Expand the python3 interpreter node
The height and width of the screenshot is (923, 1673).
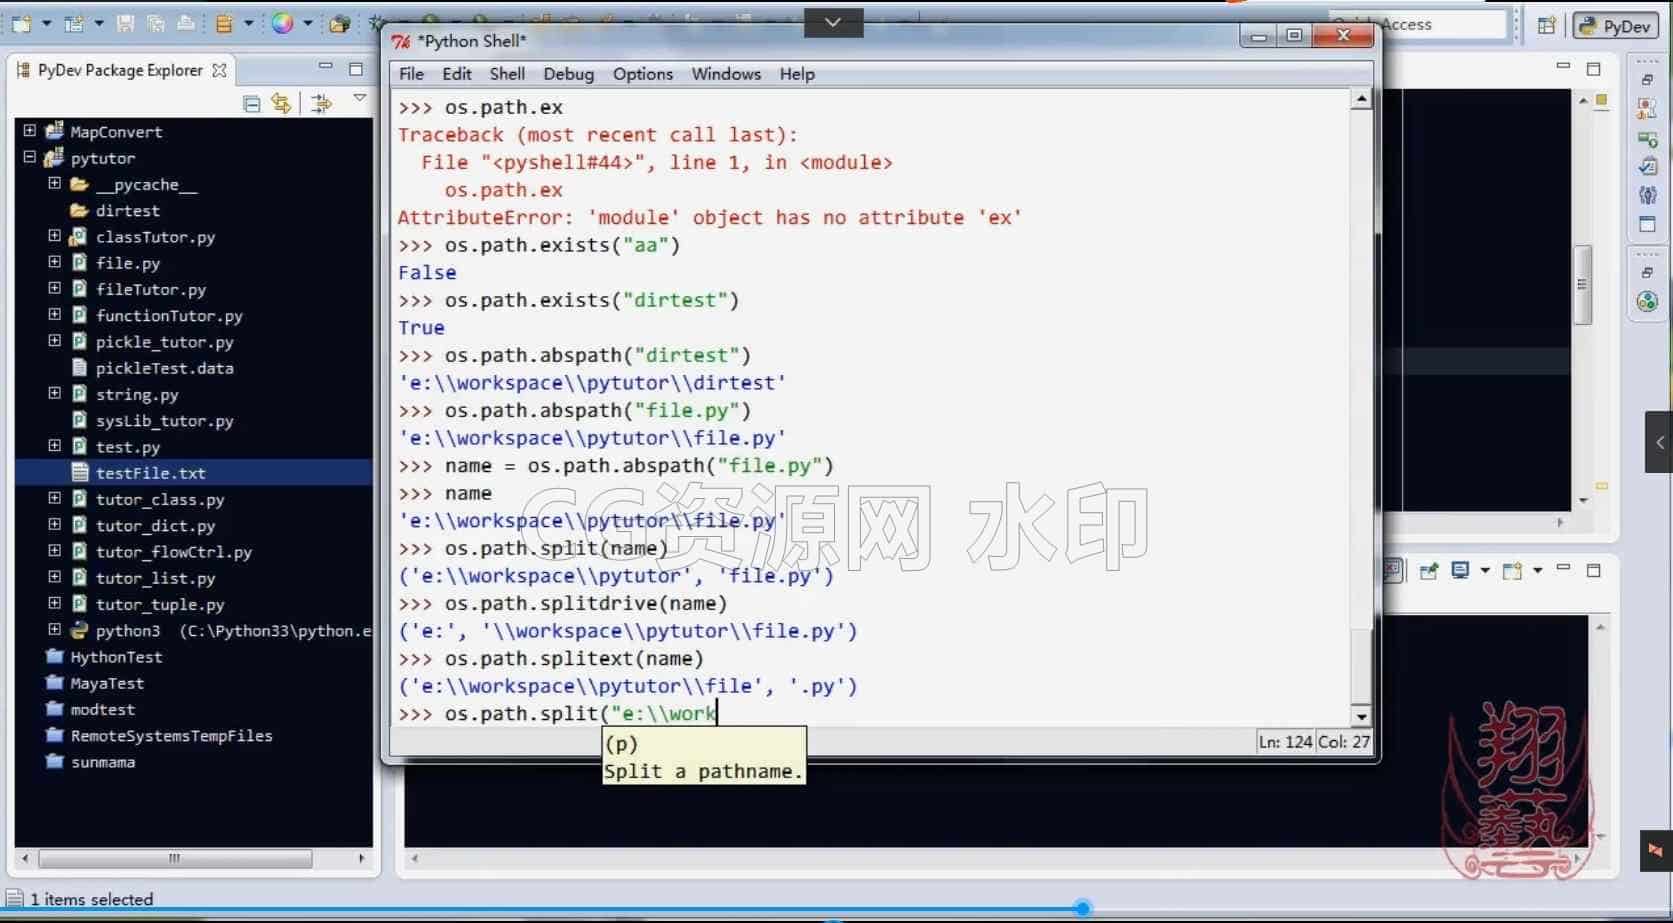click(x=55, y=629)
